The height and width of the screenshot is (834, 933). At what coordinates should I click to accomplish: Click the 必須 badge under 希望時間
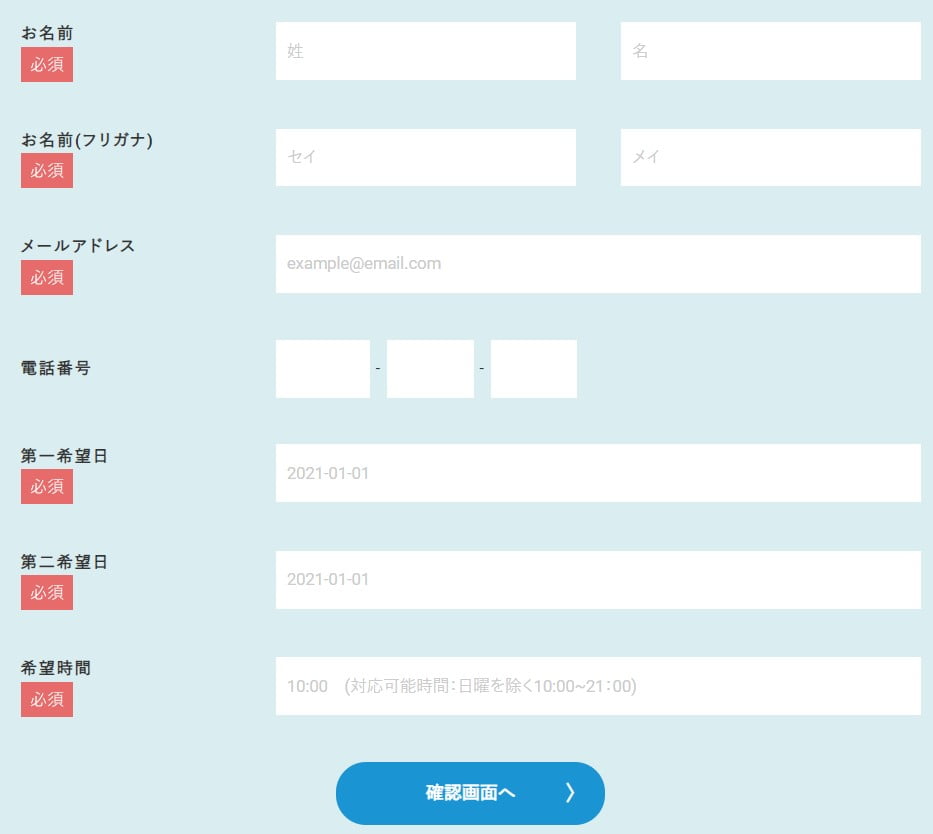tap(46, 699)
